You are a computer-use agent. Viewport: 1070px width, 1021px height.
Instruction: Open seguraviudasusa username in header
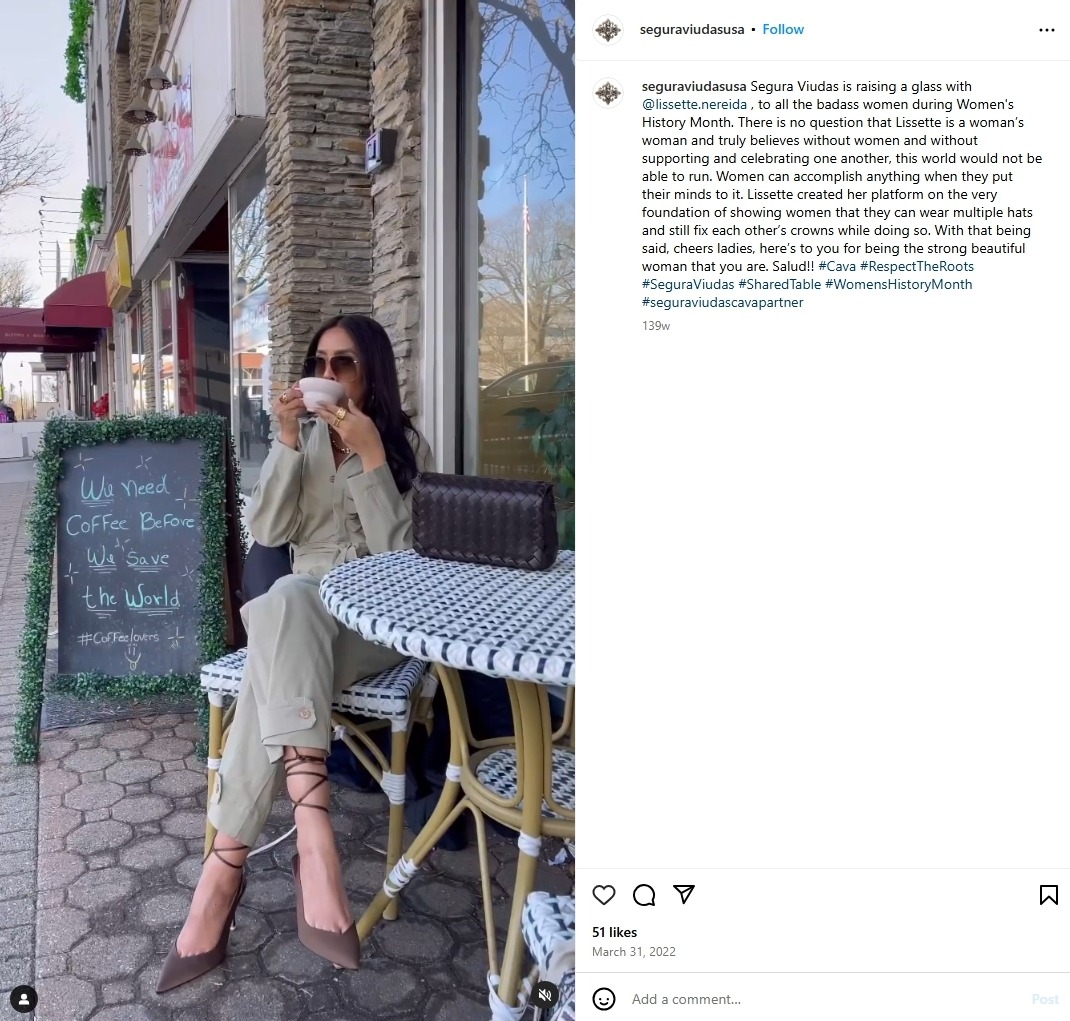point(691,29)
